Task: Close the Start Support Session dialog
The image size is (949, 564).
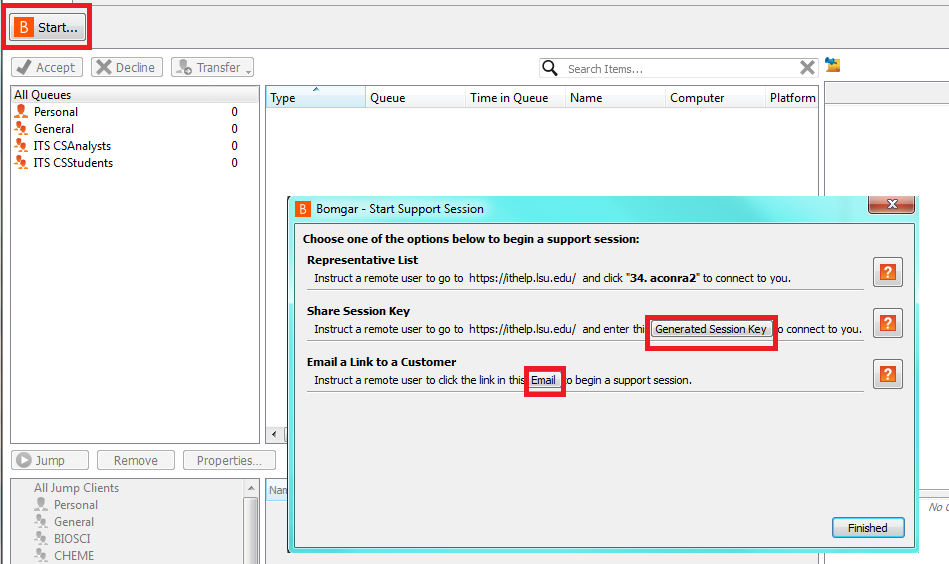Action: coord(892,204)
